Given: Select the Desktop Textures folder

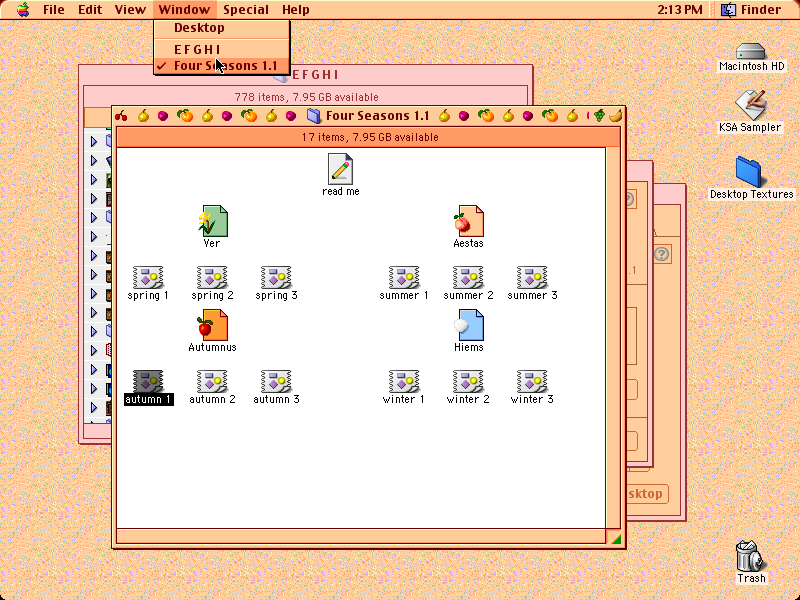Looking at the screenshot, I should coord(749,172).
